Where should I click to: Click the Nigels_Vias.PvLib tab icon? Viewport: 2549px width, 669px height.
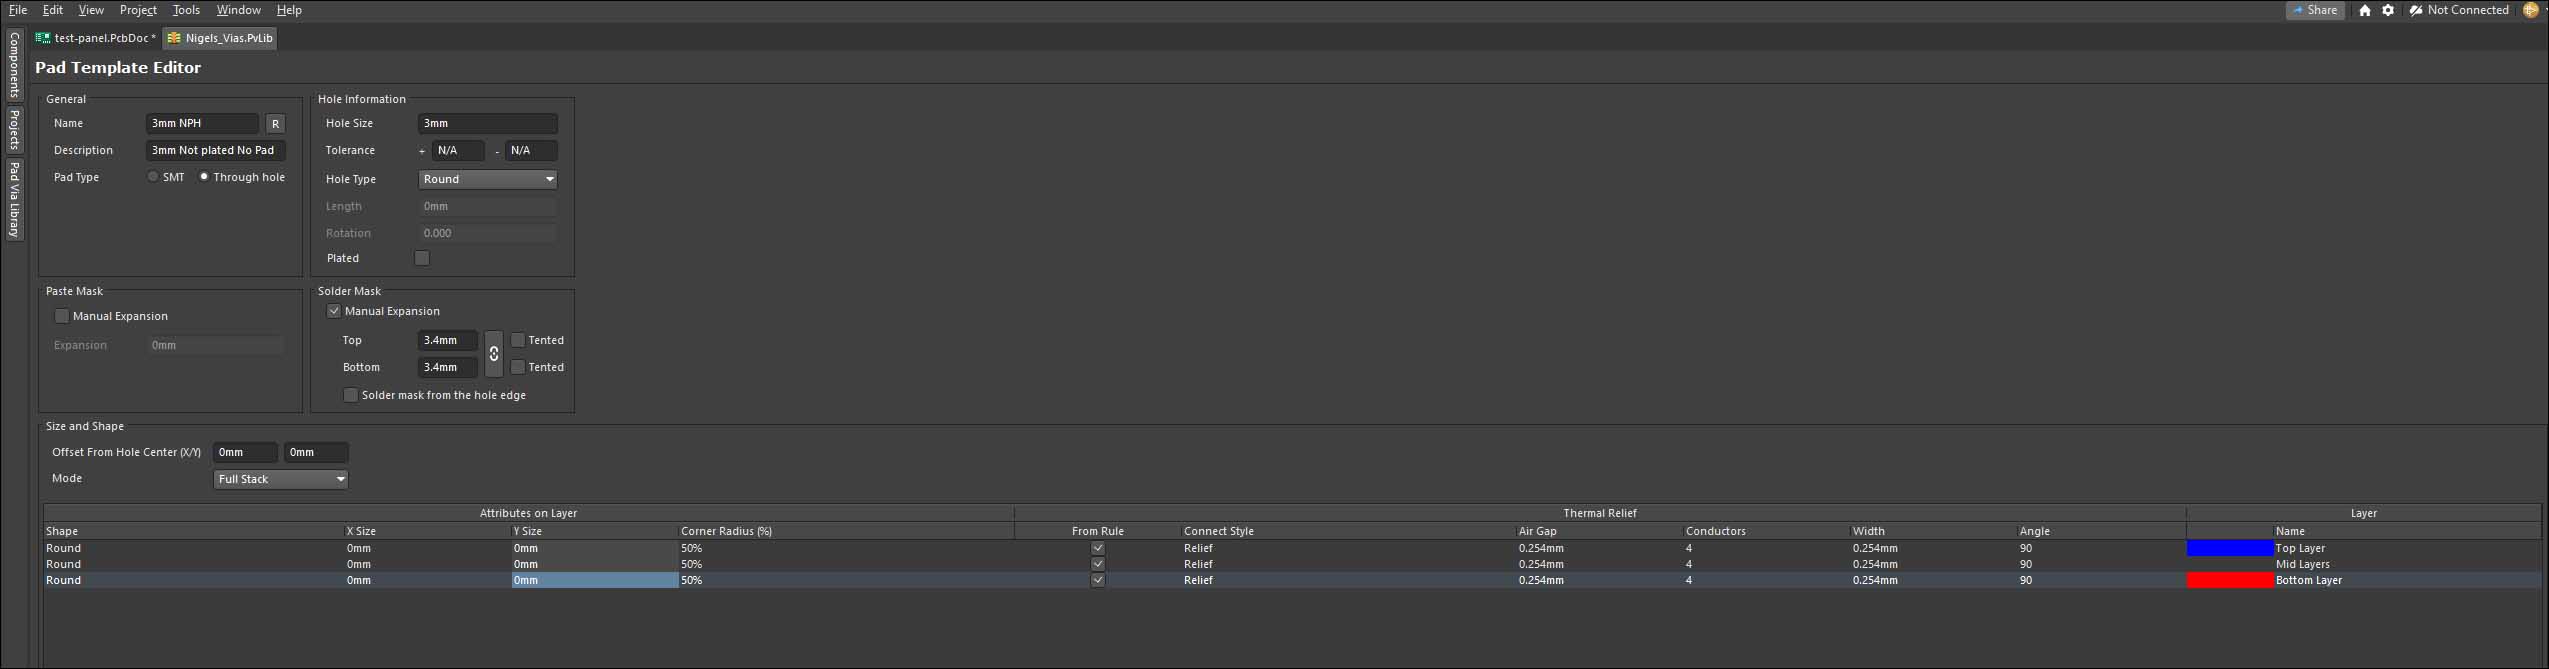174,38
